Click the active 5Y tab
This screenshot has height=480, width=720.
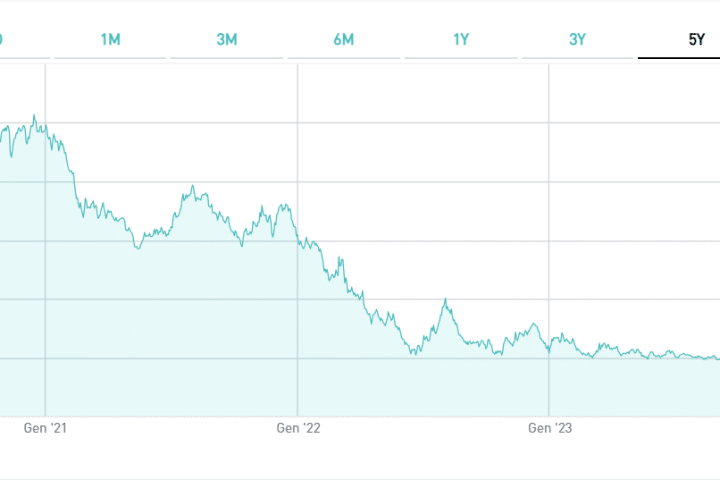click(694, 39)
